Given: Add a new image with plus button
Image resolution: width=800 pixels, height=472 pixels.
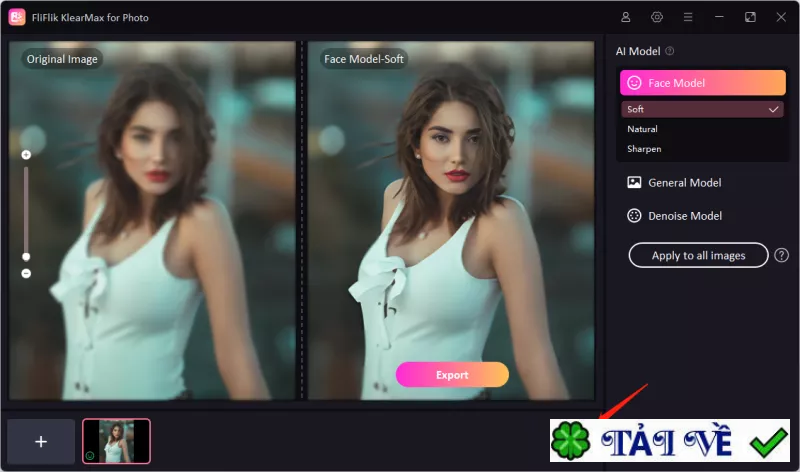Looking at the screenshot, I should point(41,441).
